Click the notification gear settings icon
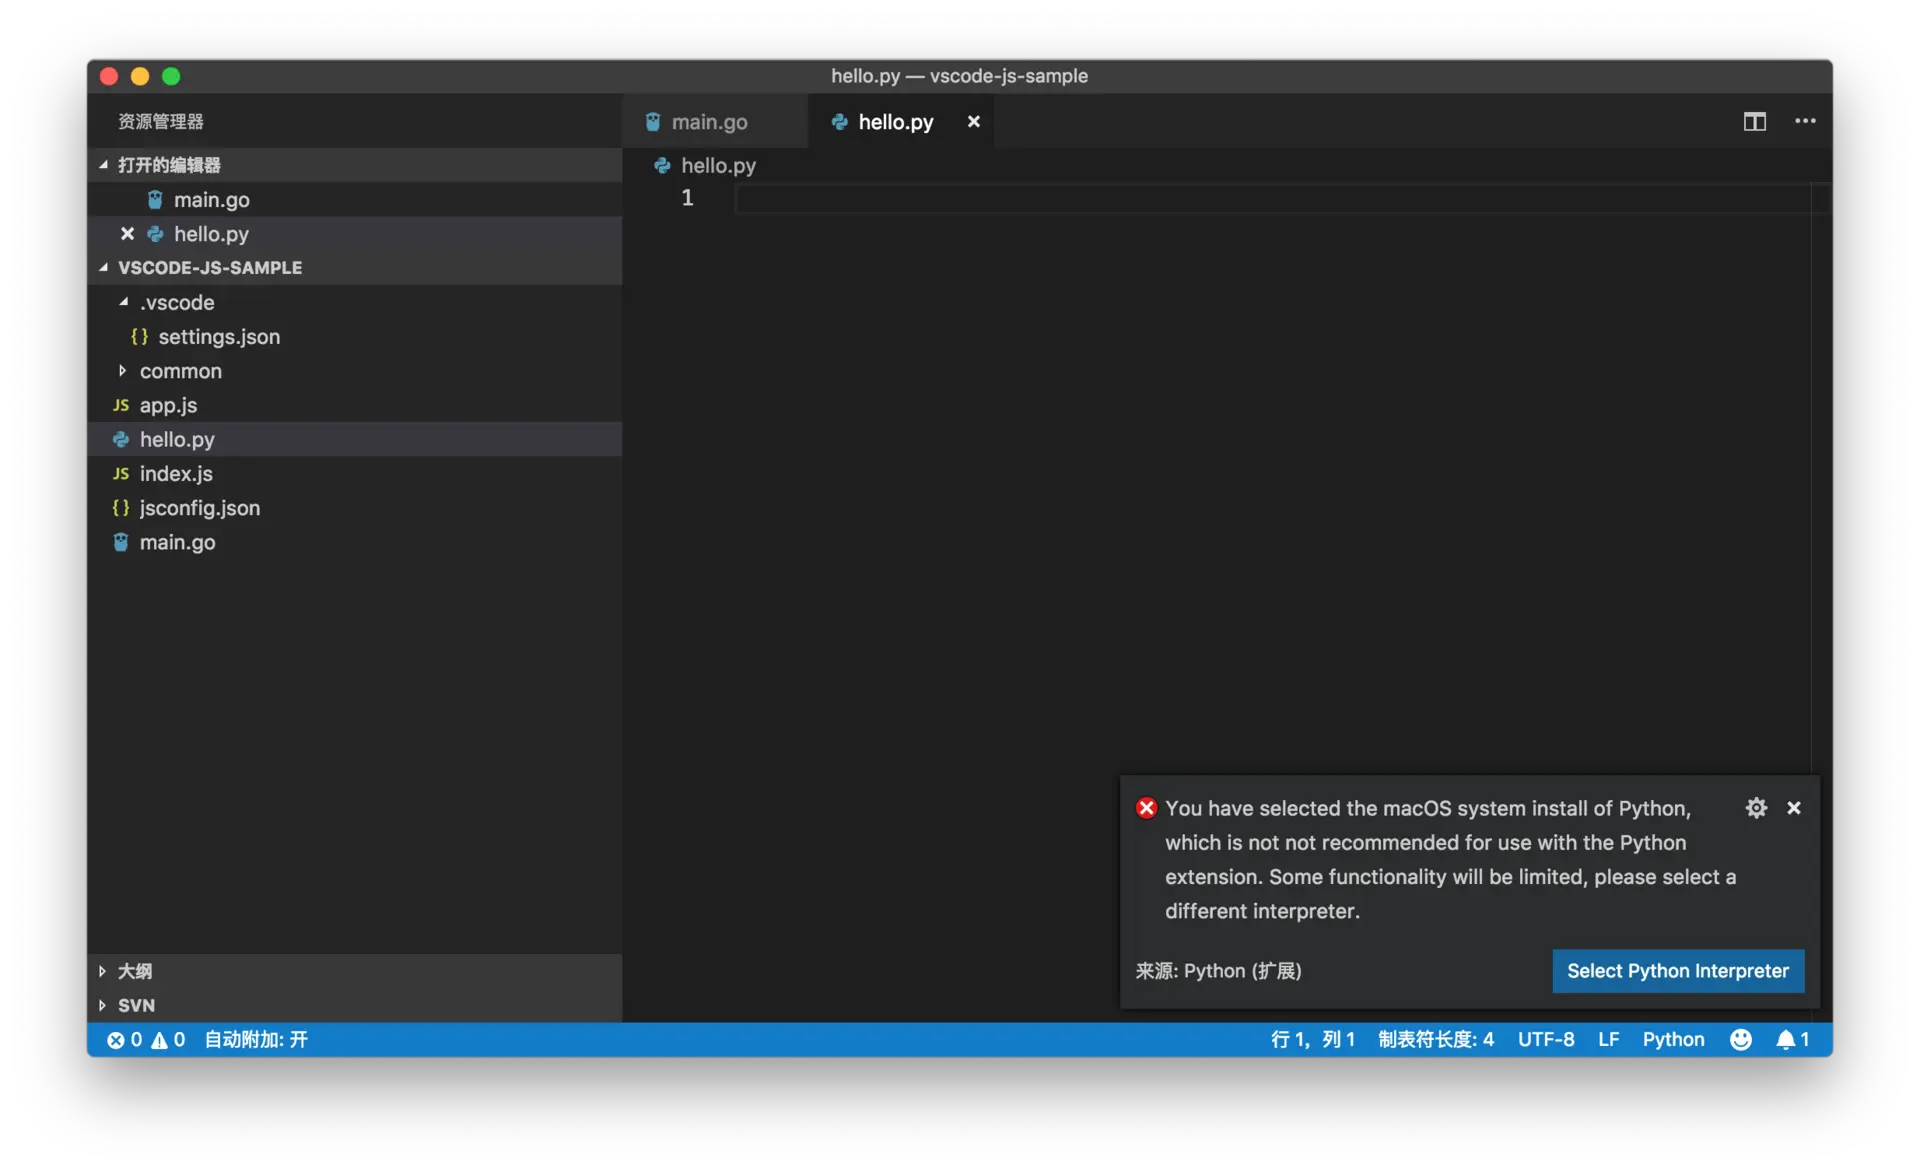This screenshot has width=1920, height=1172. tap(1756, 807)
